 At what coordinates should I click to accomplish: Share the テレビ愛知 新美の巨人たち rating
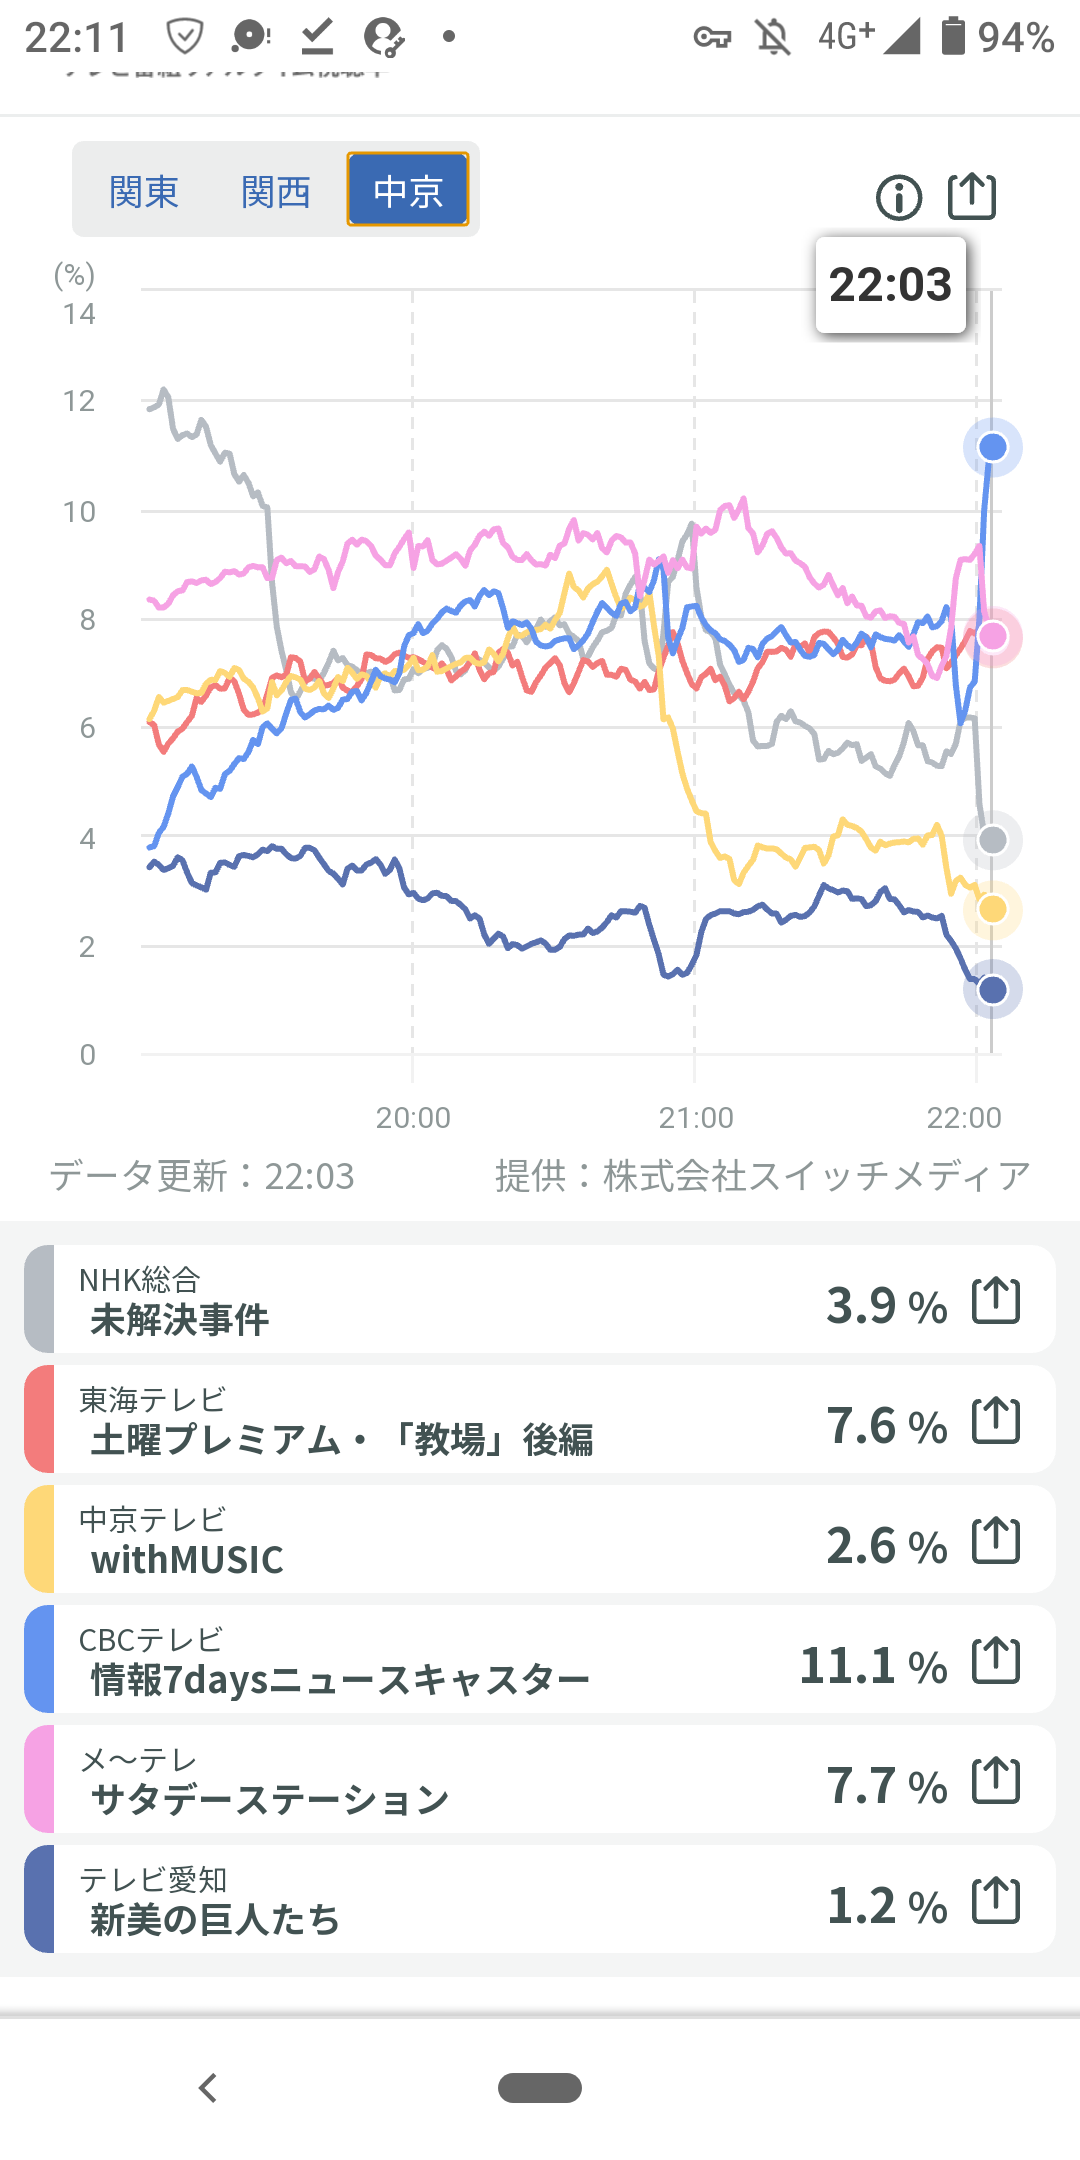point(996,1901)
